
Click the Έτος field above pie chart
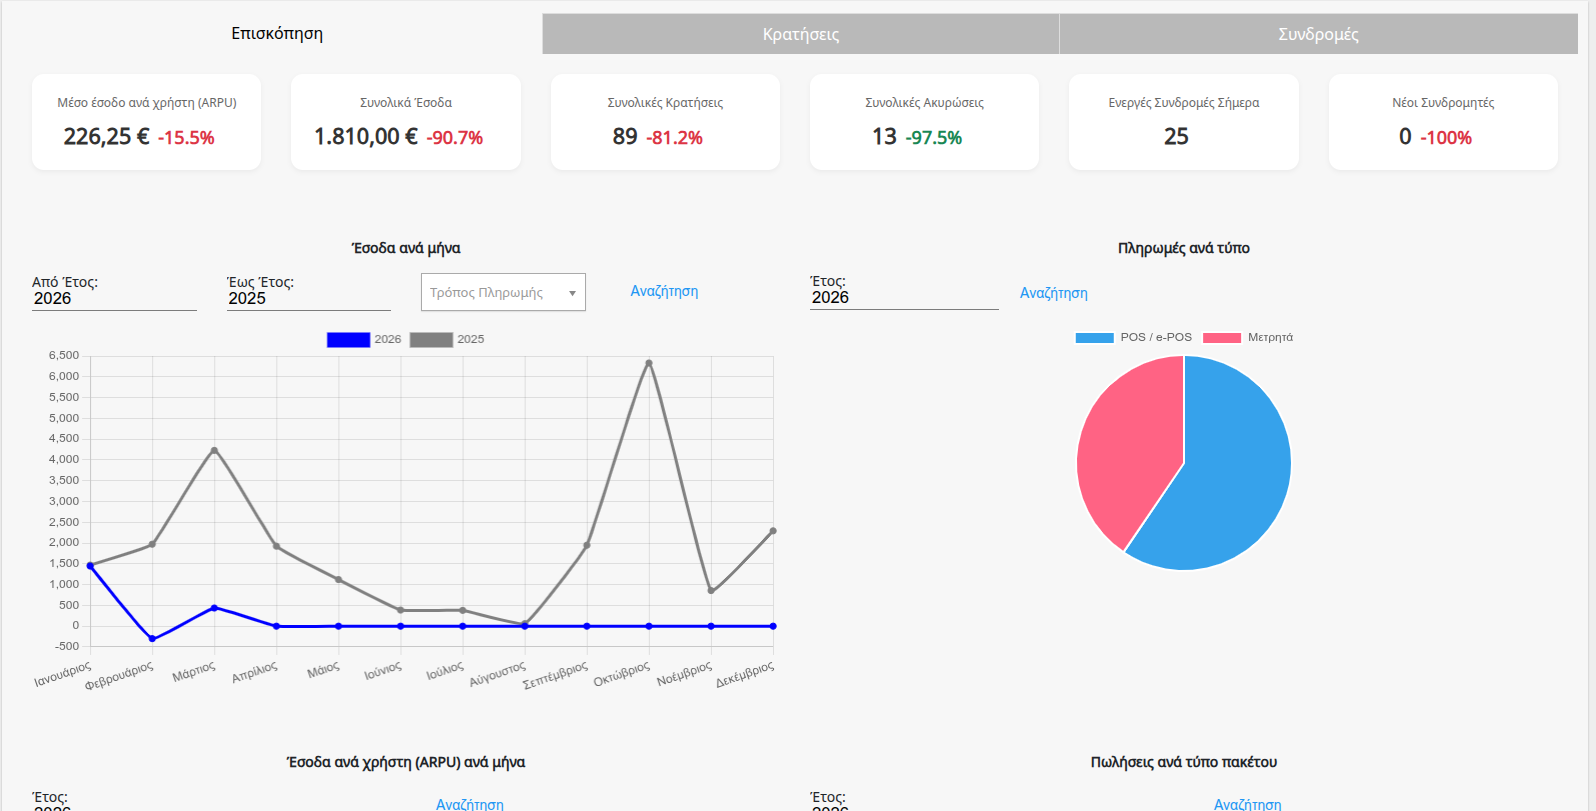pos(903,298)
